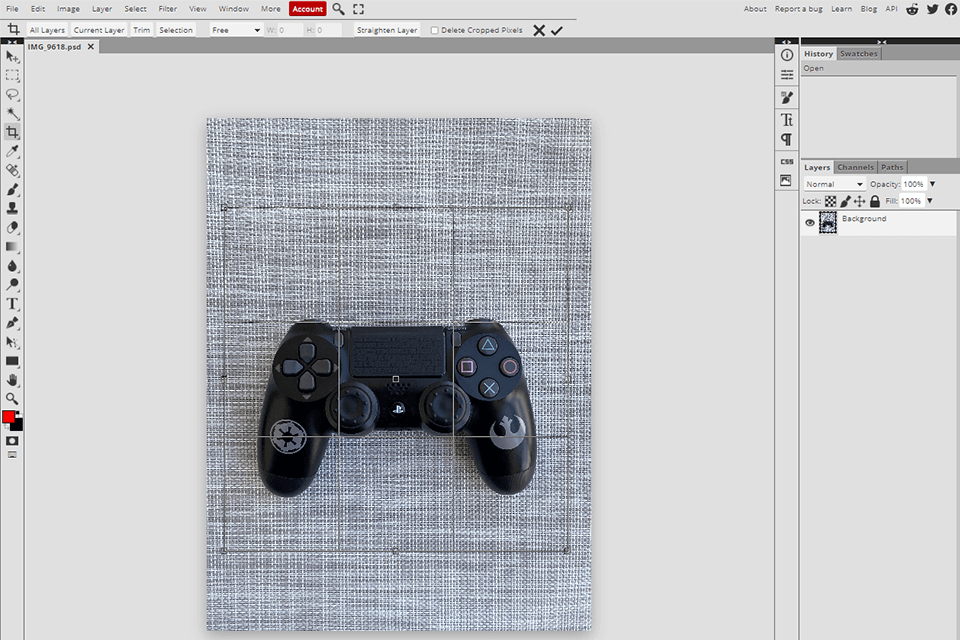The height and width of the screenshot is (640, 960).
Task: Toggle lock all padlock
Action: point(875,201)
